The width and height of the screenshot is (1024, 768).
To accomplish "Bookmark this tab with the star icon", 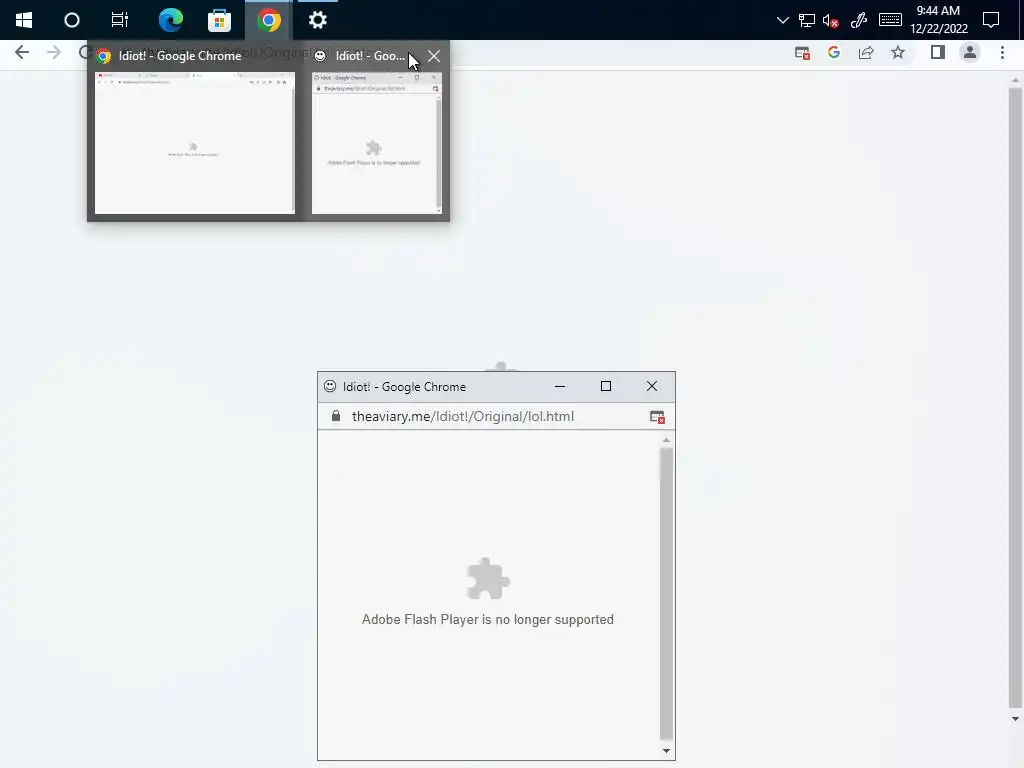I will [898, 53].
